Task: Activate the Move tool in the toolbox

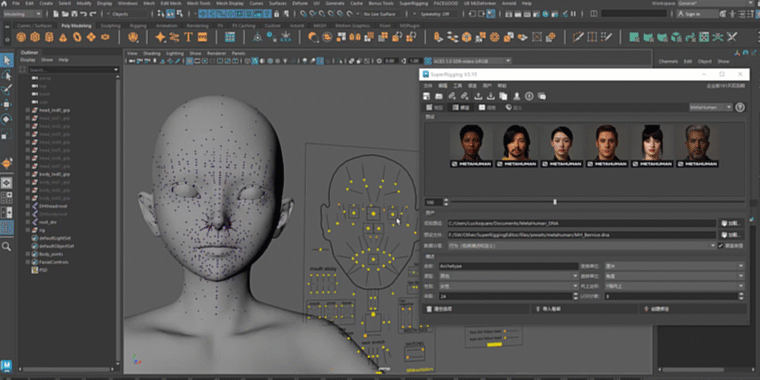Action: [7, 104]
